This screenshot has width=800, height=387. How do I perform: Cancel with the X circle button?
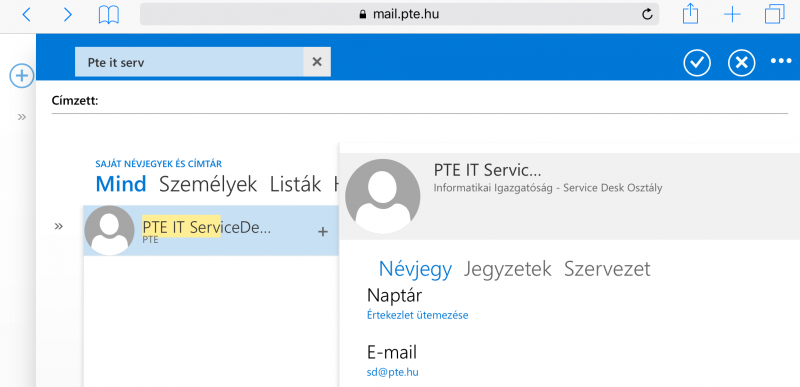click(741, 63)
